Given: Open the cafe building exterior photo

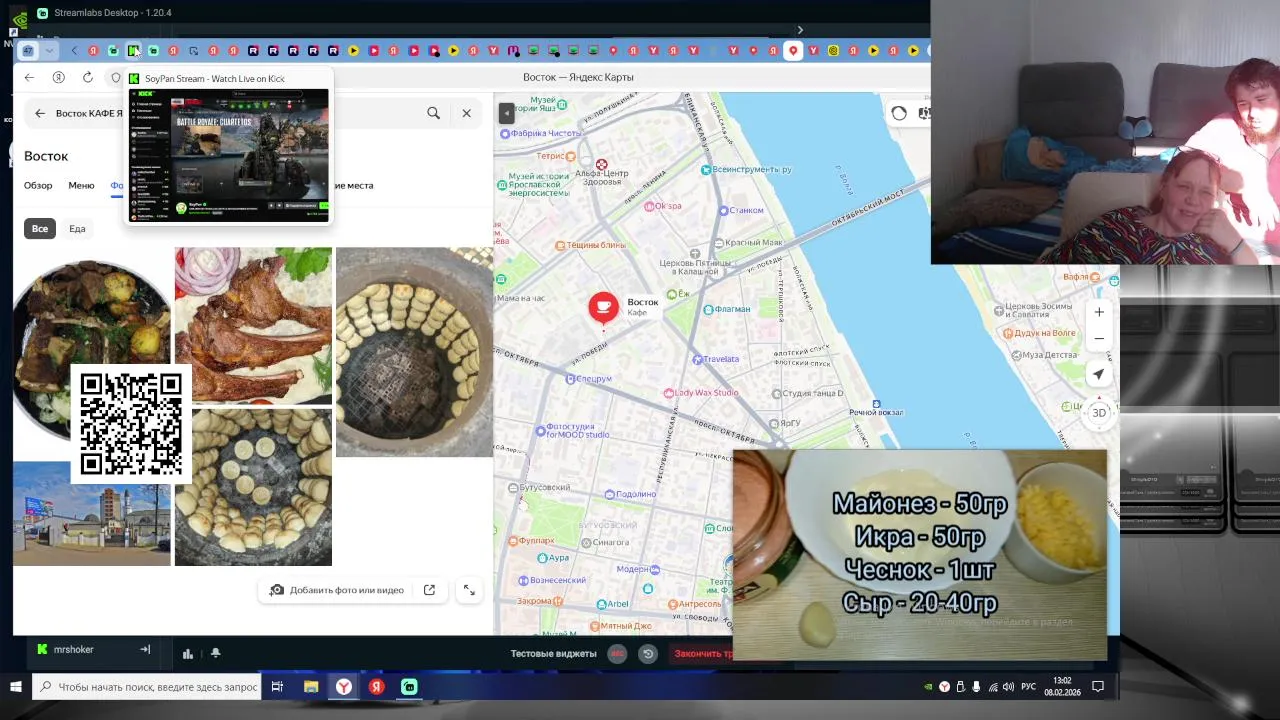Looking at the screenshot, I should coord(92,514).
